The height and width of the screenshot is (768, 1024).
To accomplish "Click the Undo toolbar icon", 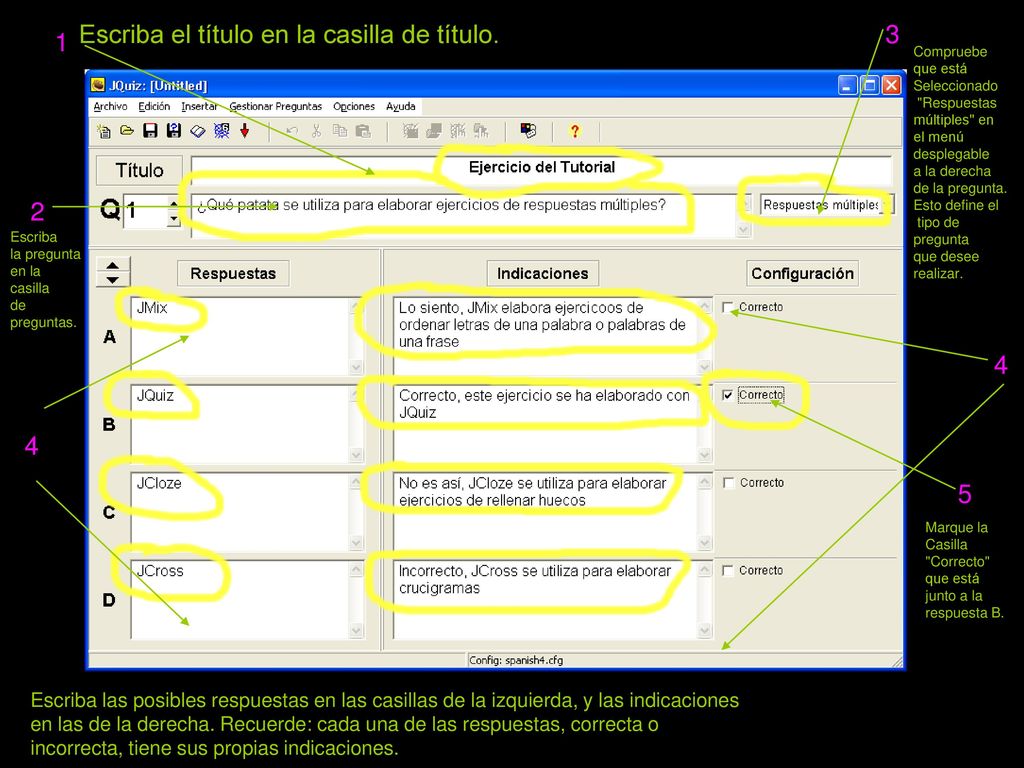I will [x=292, y=131].
